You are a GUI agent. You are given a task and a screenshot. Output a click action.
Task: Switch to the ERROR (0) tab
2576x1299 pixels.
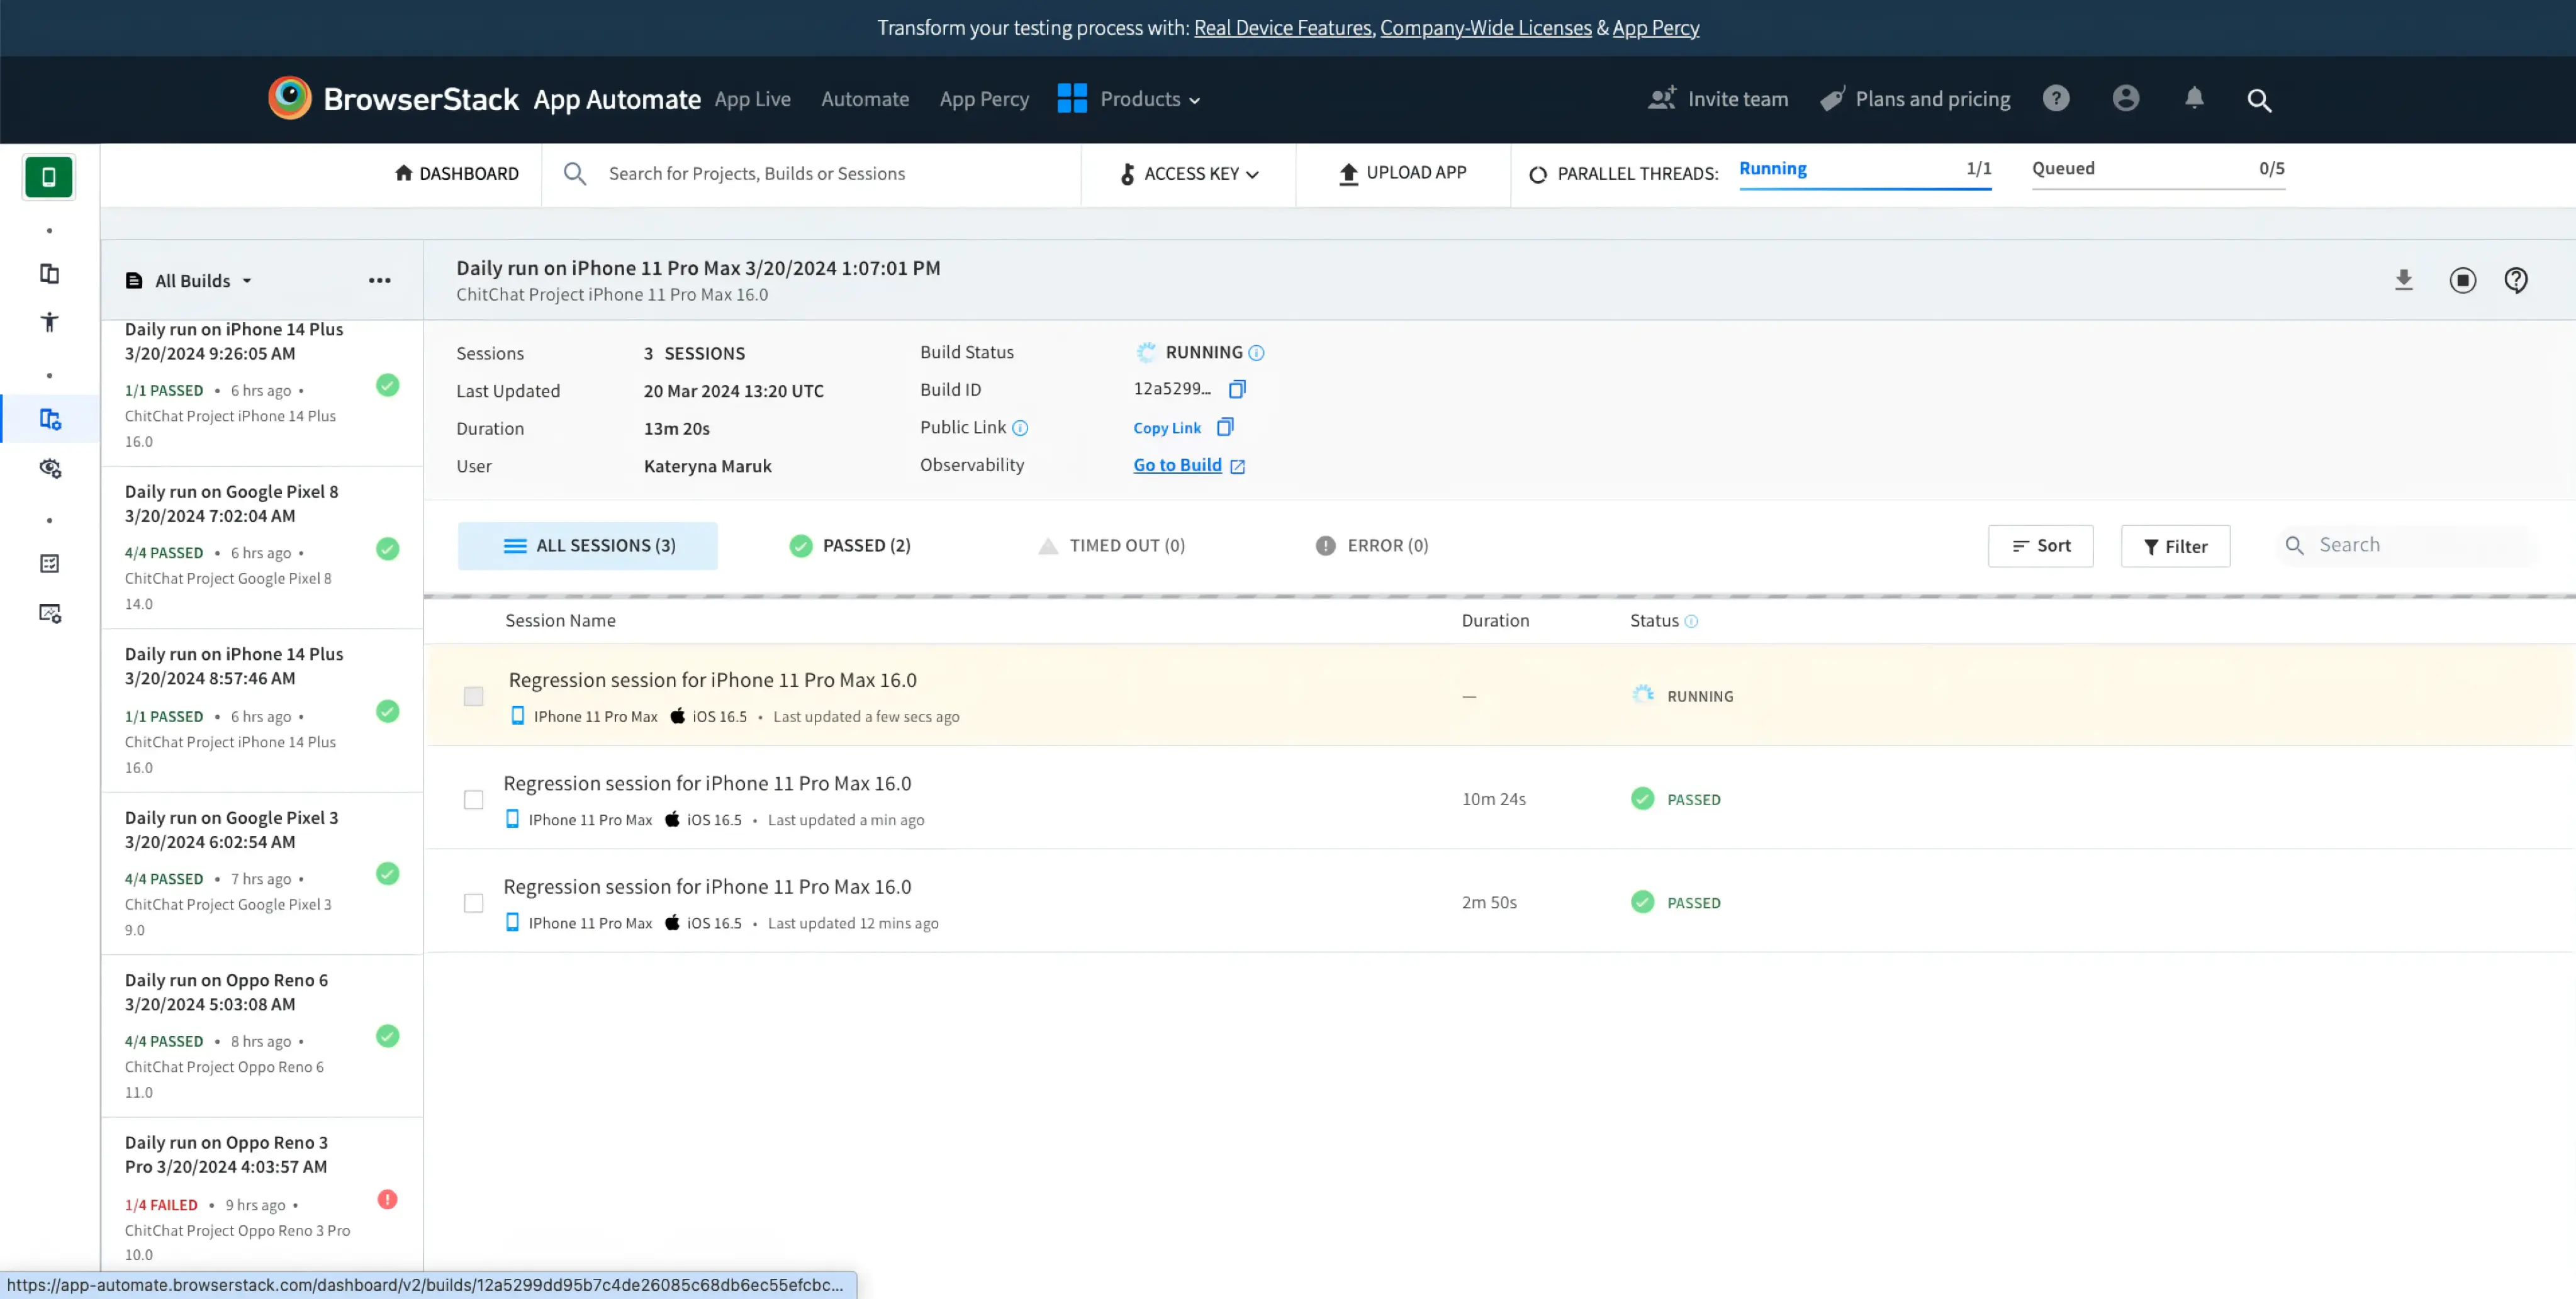pyautogui.click(x=1372, y=546)
